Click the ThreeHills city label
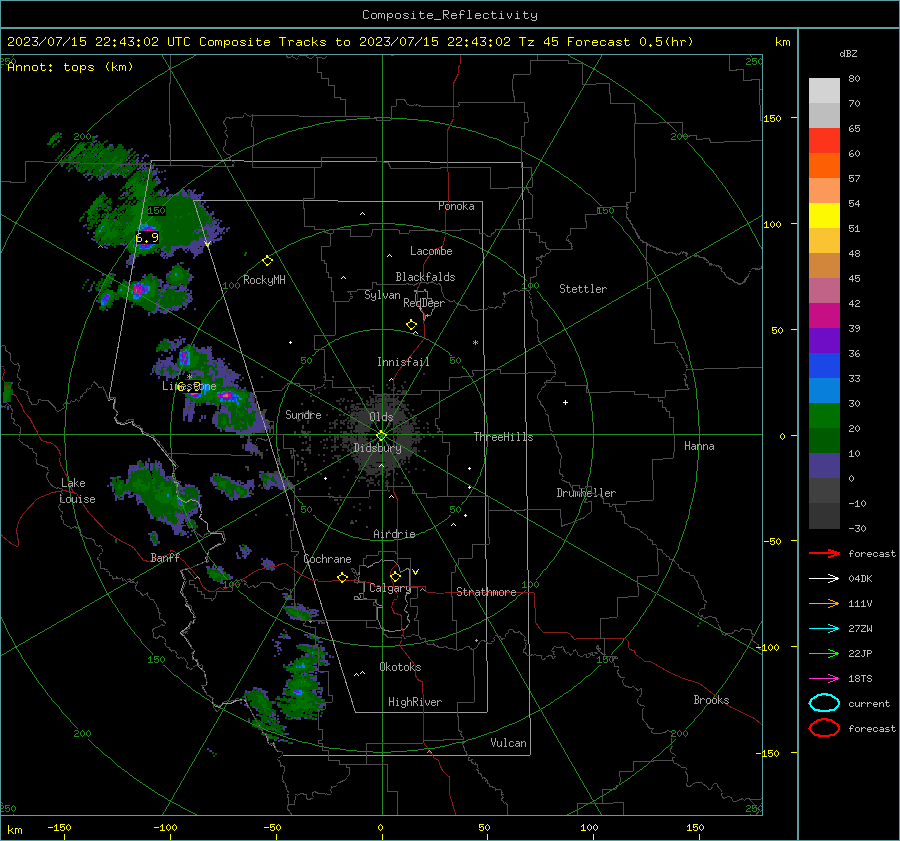This screenshot has width=900, height=841. pyautogui.click(x=503, y=437)
